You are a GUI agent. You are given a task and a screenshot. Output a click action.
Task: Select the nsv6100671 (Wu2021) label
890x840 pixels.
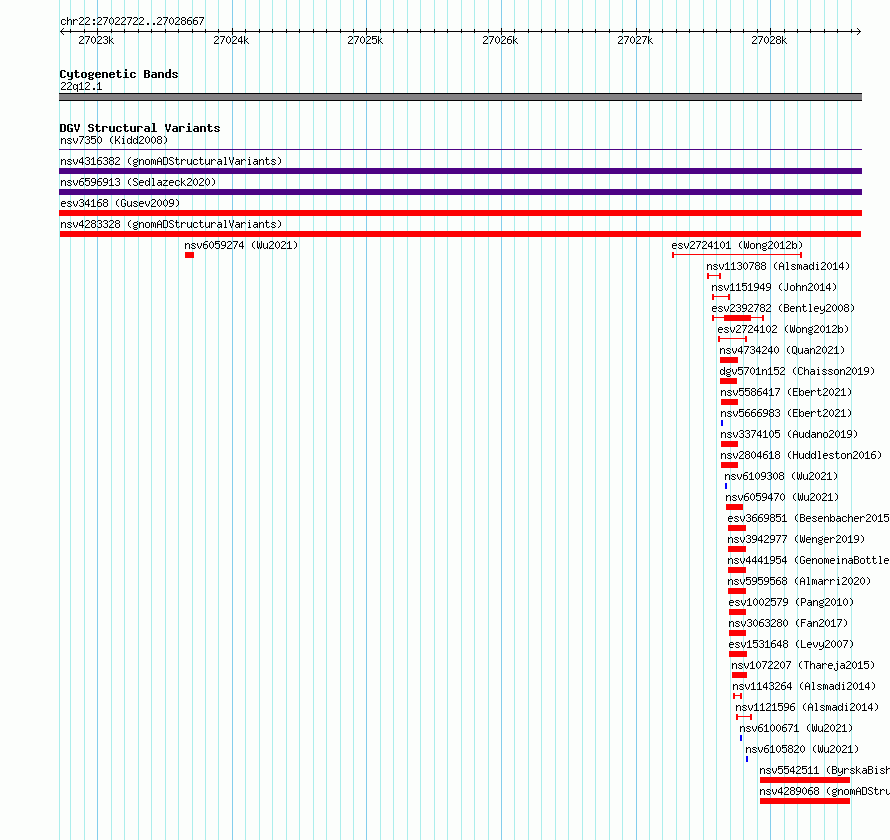tap(796, 728)
